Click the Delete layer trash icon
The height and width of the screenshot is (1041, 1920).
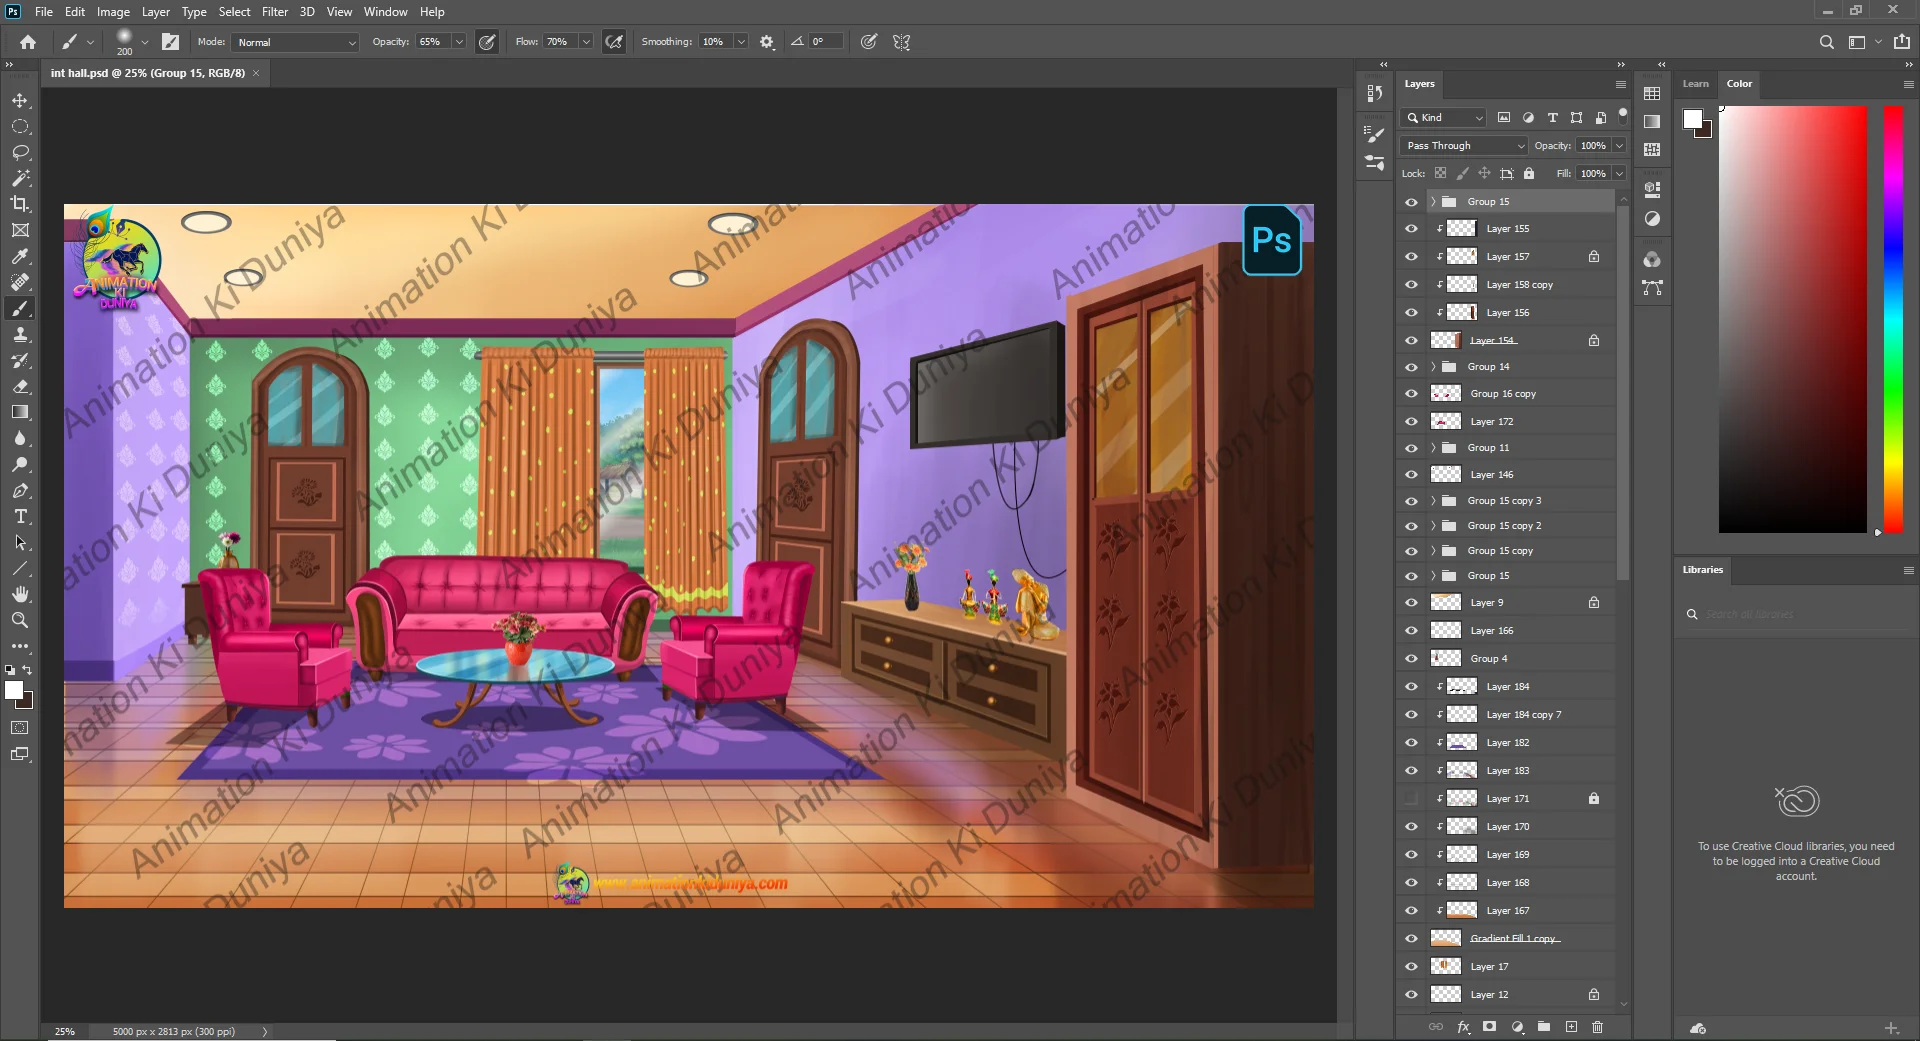tap(1597, 1027)
